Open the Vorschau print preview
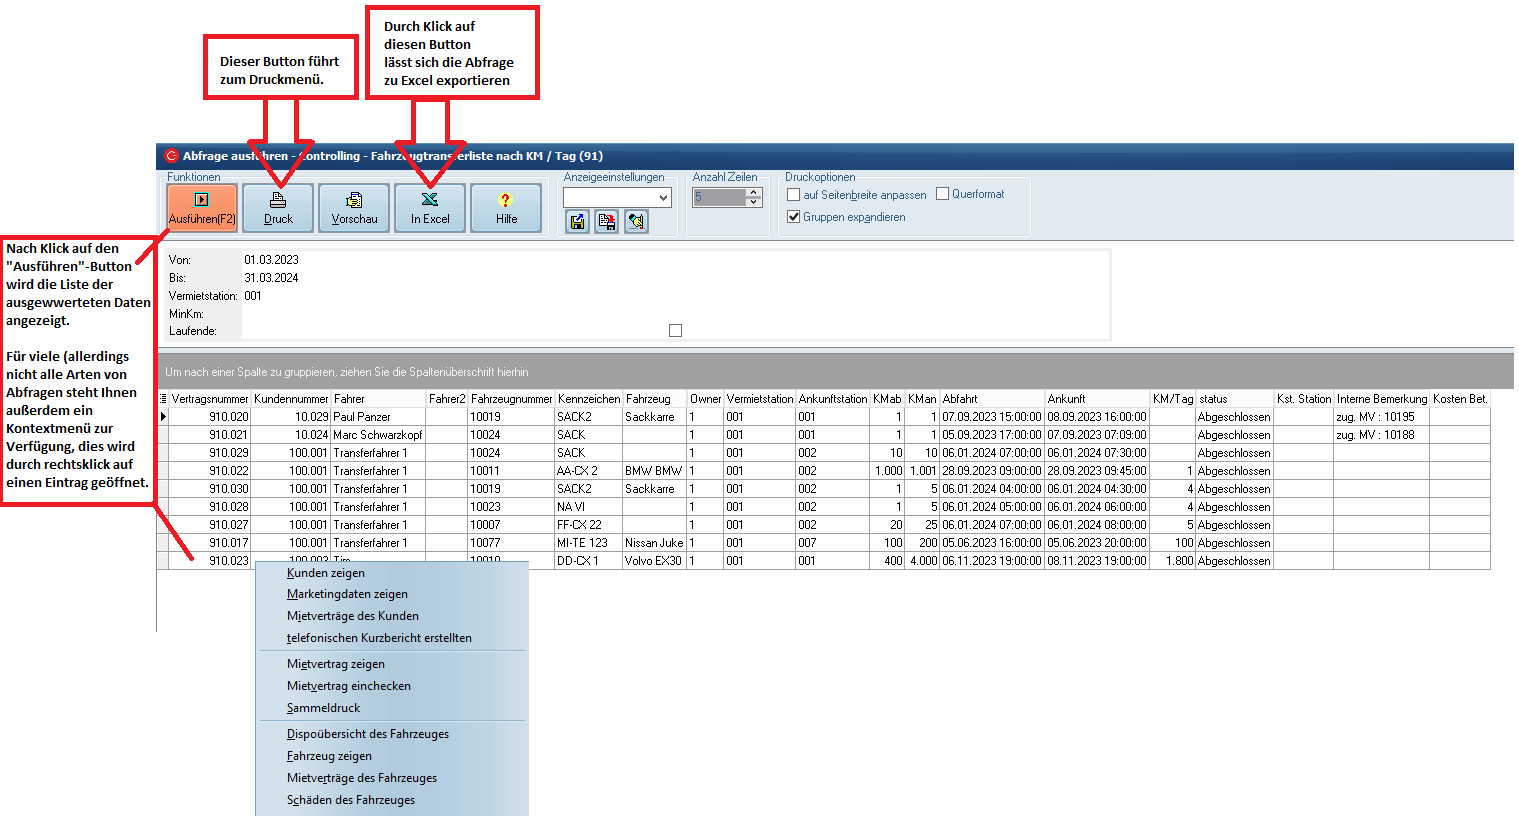This screenshot has width=1519, height=822. point(354,208)
